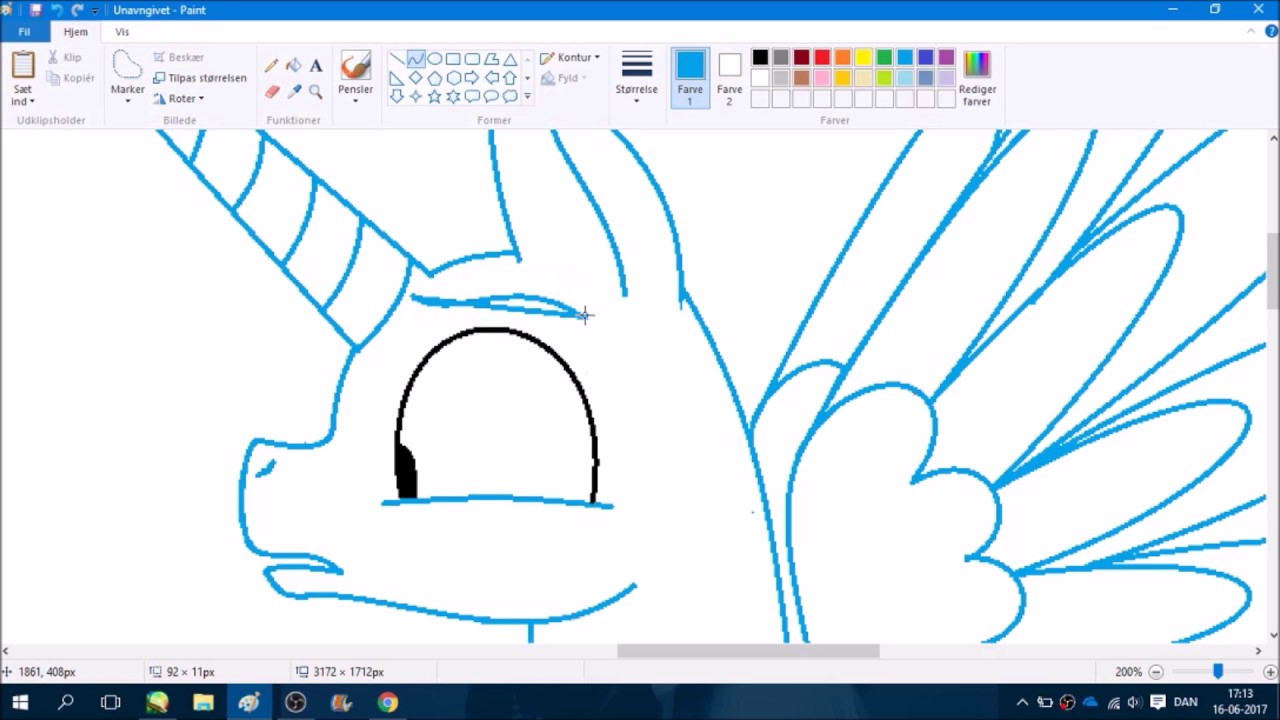Open Rediger farver color editor
Viewport: 1280px width, 720px height.
coord(977,77)
